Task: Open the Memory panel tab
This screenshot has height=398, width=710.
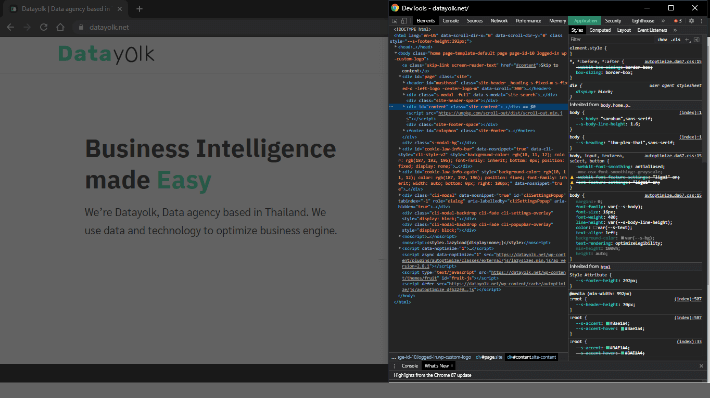Action: 557,21
